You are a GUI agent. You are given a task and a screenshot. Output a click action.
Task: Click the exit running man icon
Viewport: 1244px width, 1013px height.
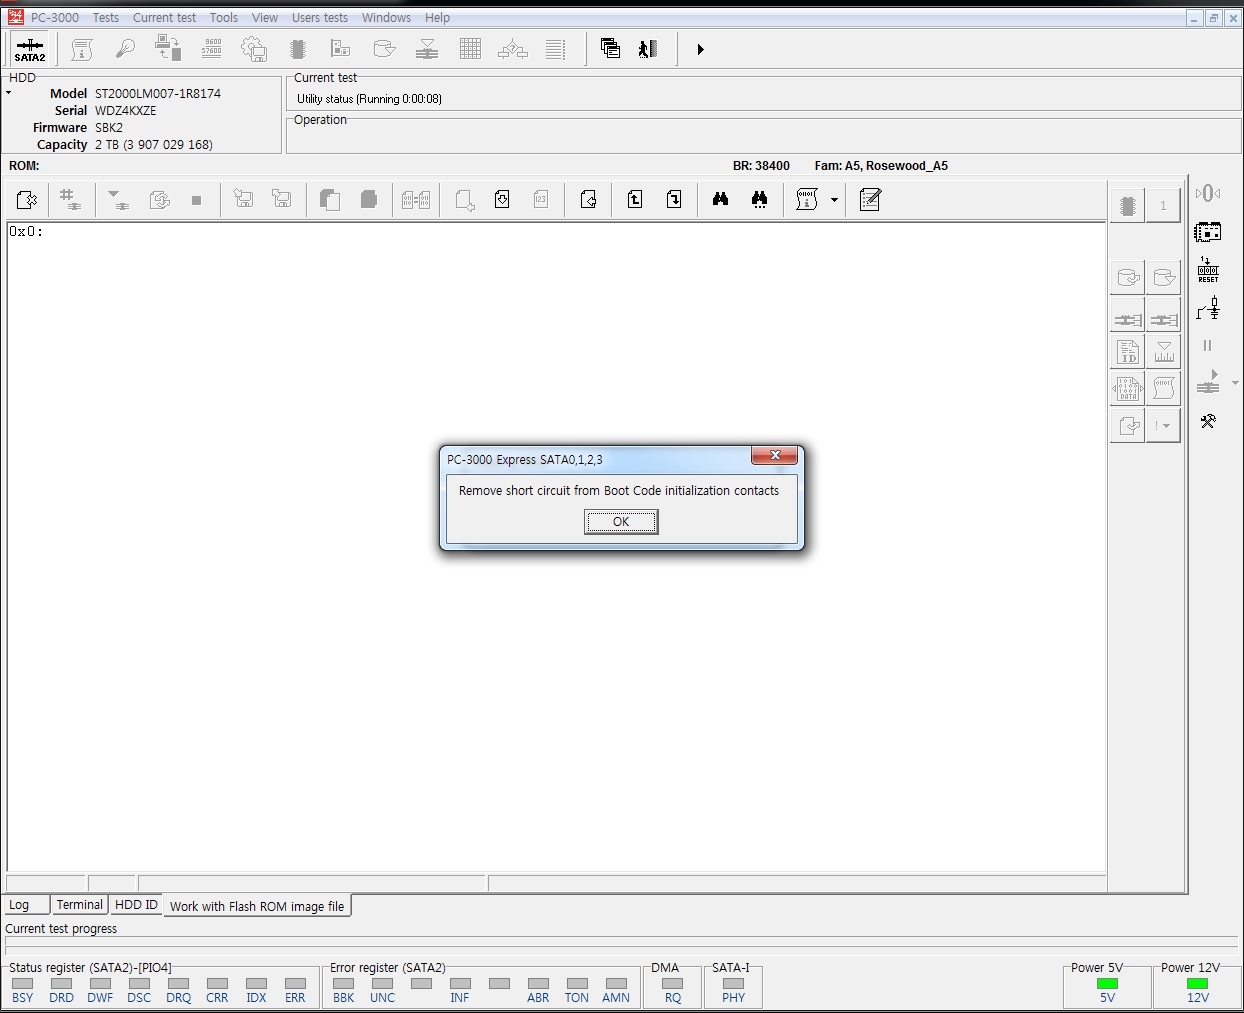click(648, 49)
